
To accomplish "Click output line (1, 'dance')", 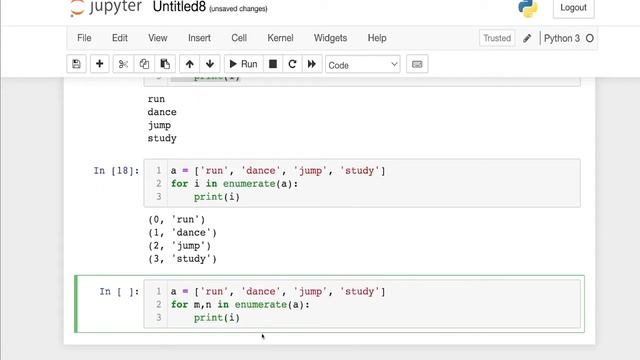I will [182, 233].
